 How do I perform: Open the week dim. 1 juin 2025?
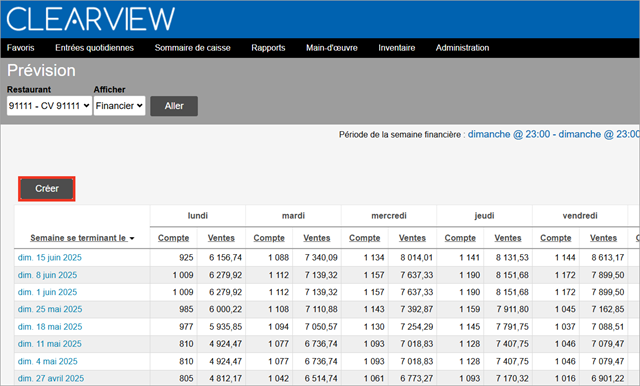coord(47,292)
